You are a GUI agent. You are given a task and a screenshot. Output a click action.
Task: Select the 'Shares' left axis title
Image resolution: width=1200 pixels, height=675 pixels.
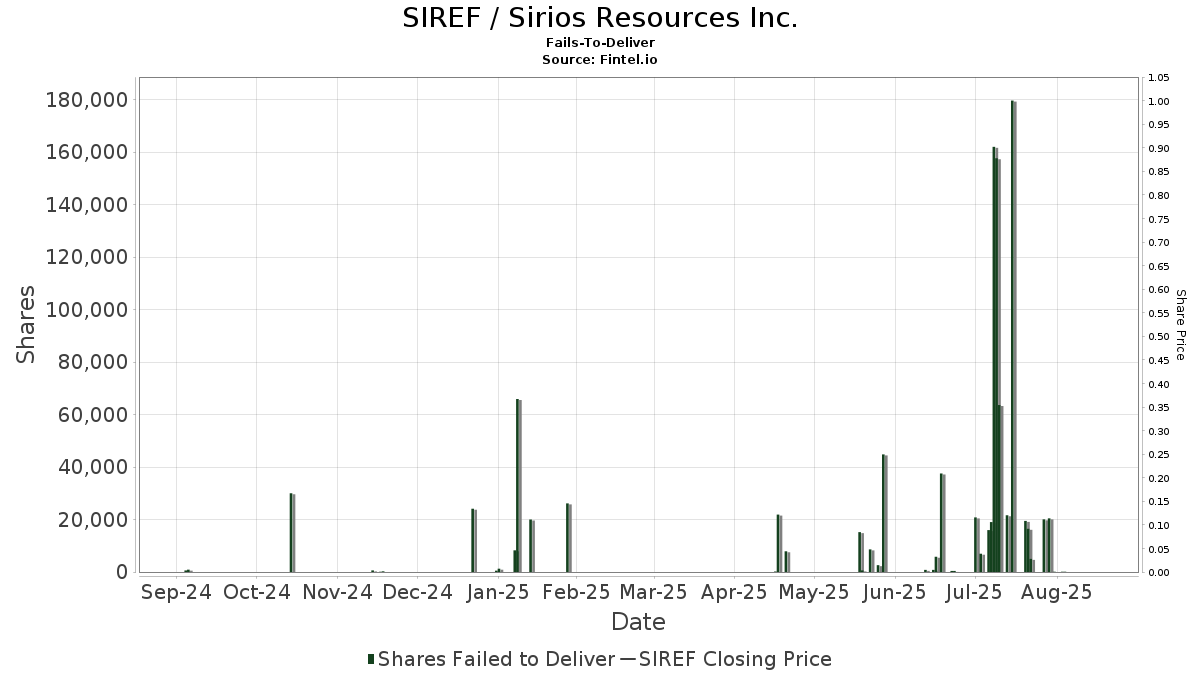[26, 325]
